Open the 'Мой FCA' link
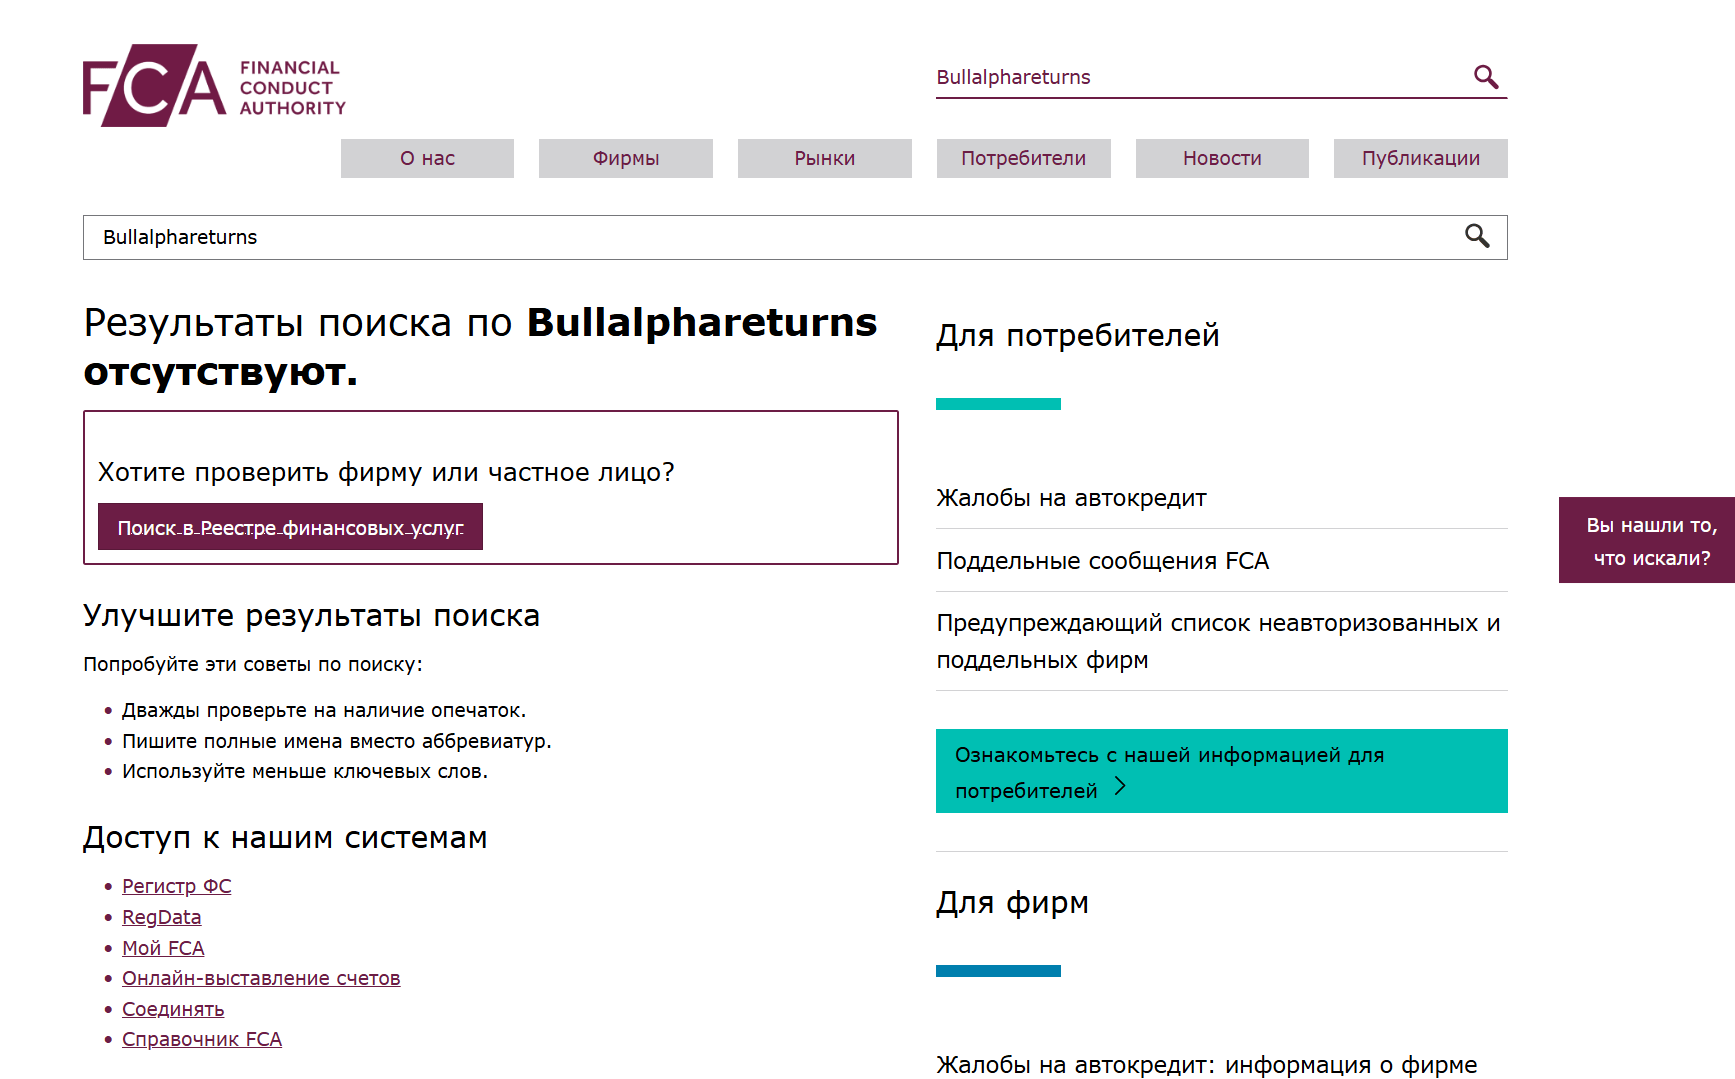This screenshot has width=1735, height=1079. coord(163,948)
